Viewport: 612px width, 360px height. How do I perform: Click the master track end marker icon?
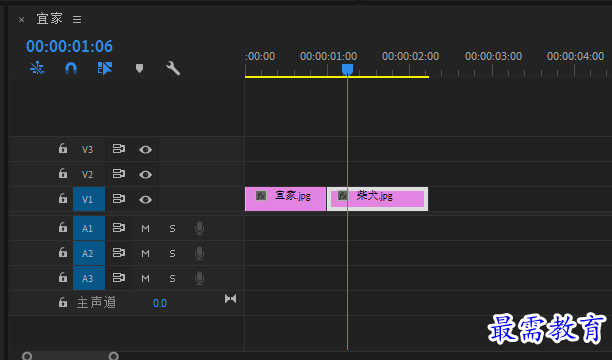pos(230,299)
